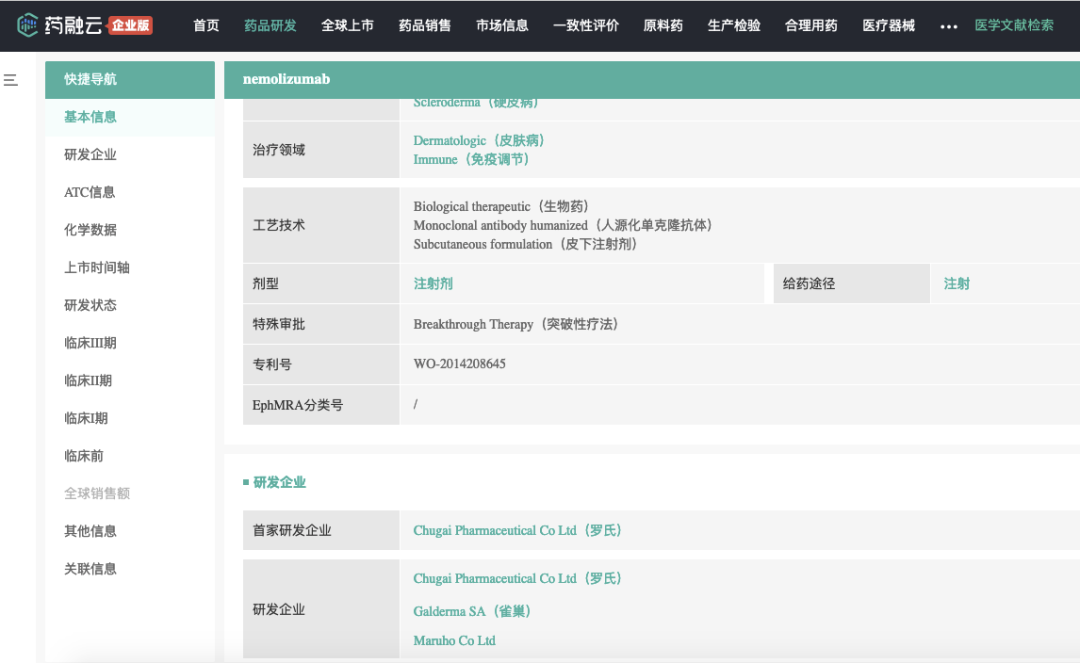The height and width of the screenshot is (663, 1080).
Task: Jump to 研发企业 in quick navigation
Action: (x=90, y=154)
